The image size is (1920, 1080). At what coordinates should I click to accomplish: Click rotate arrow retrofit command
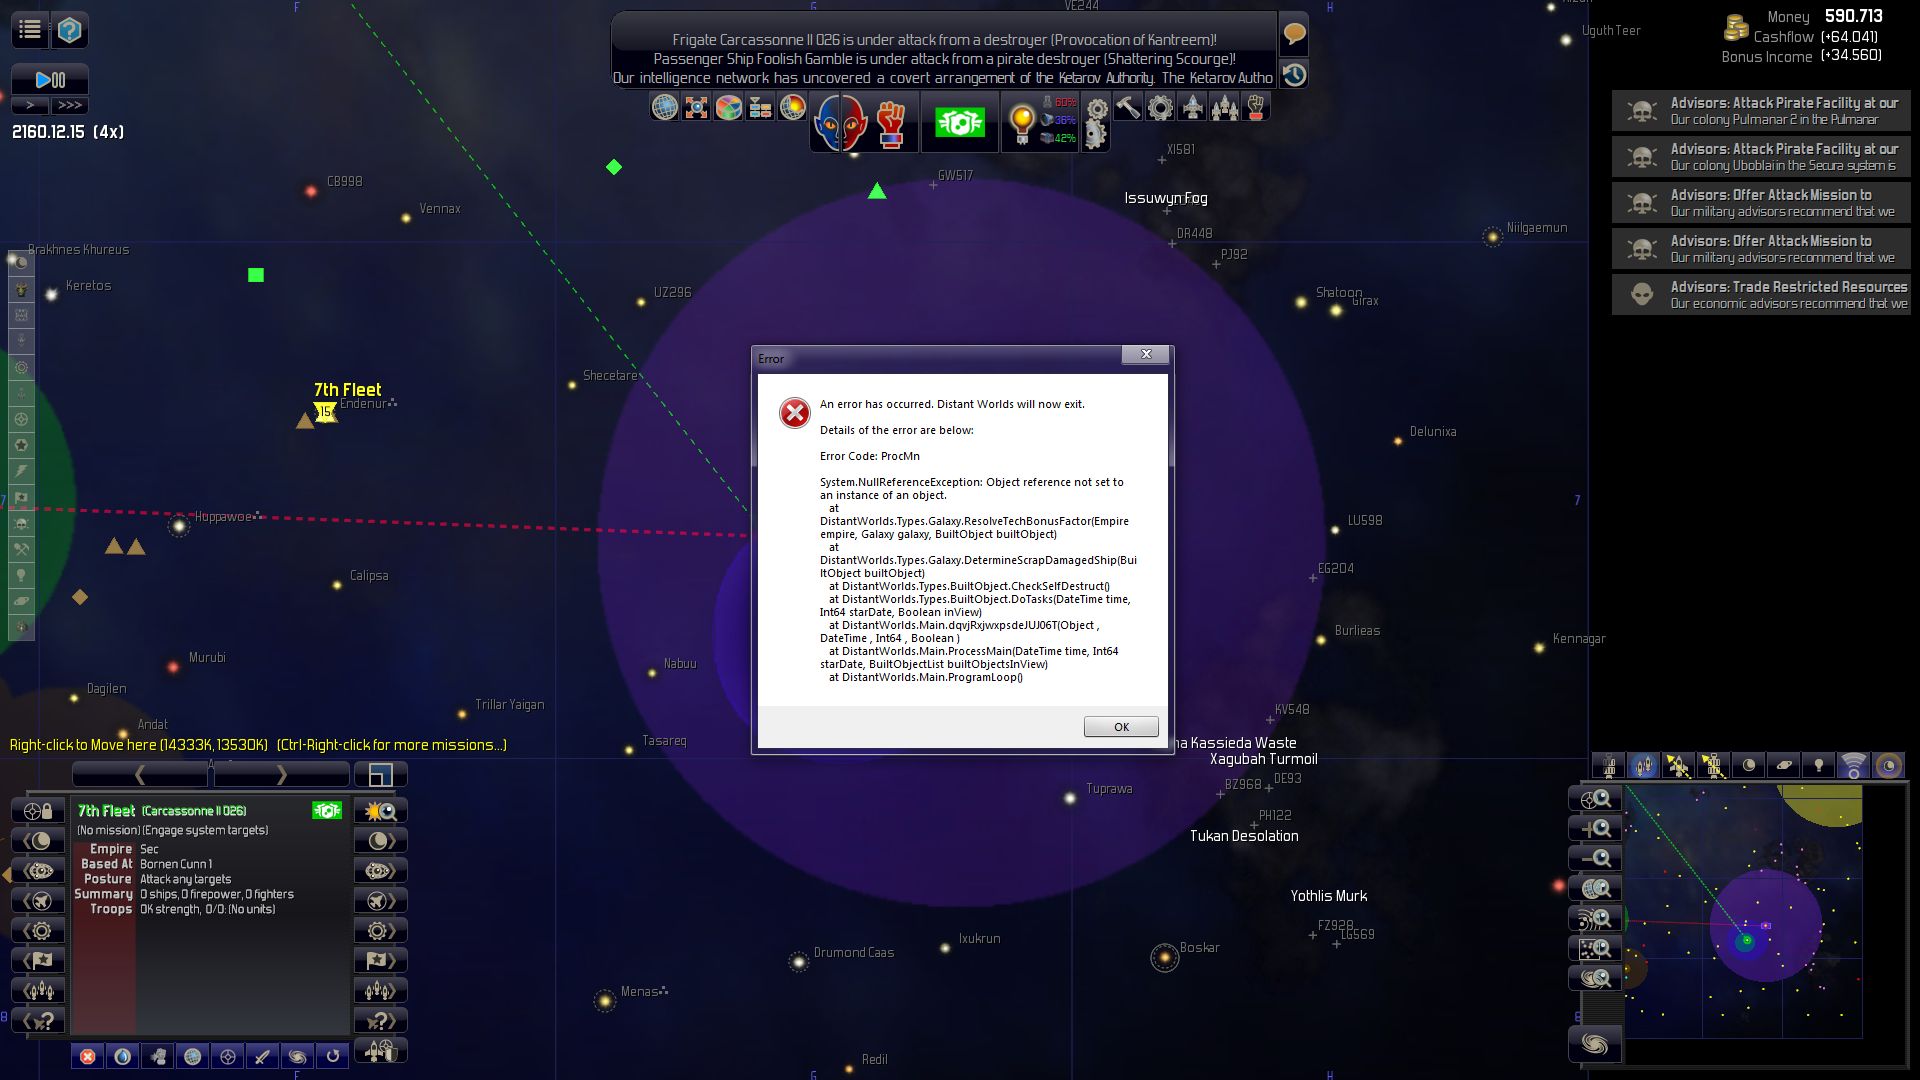(x=332, y=1056)
